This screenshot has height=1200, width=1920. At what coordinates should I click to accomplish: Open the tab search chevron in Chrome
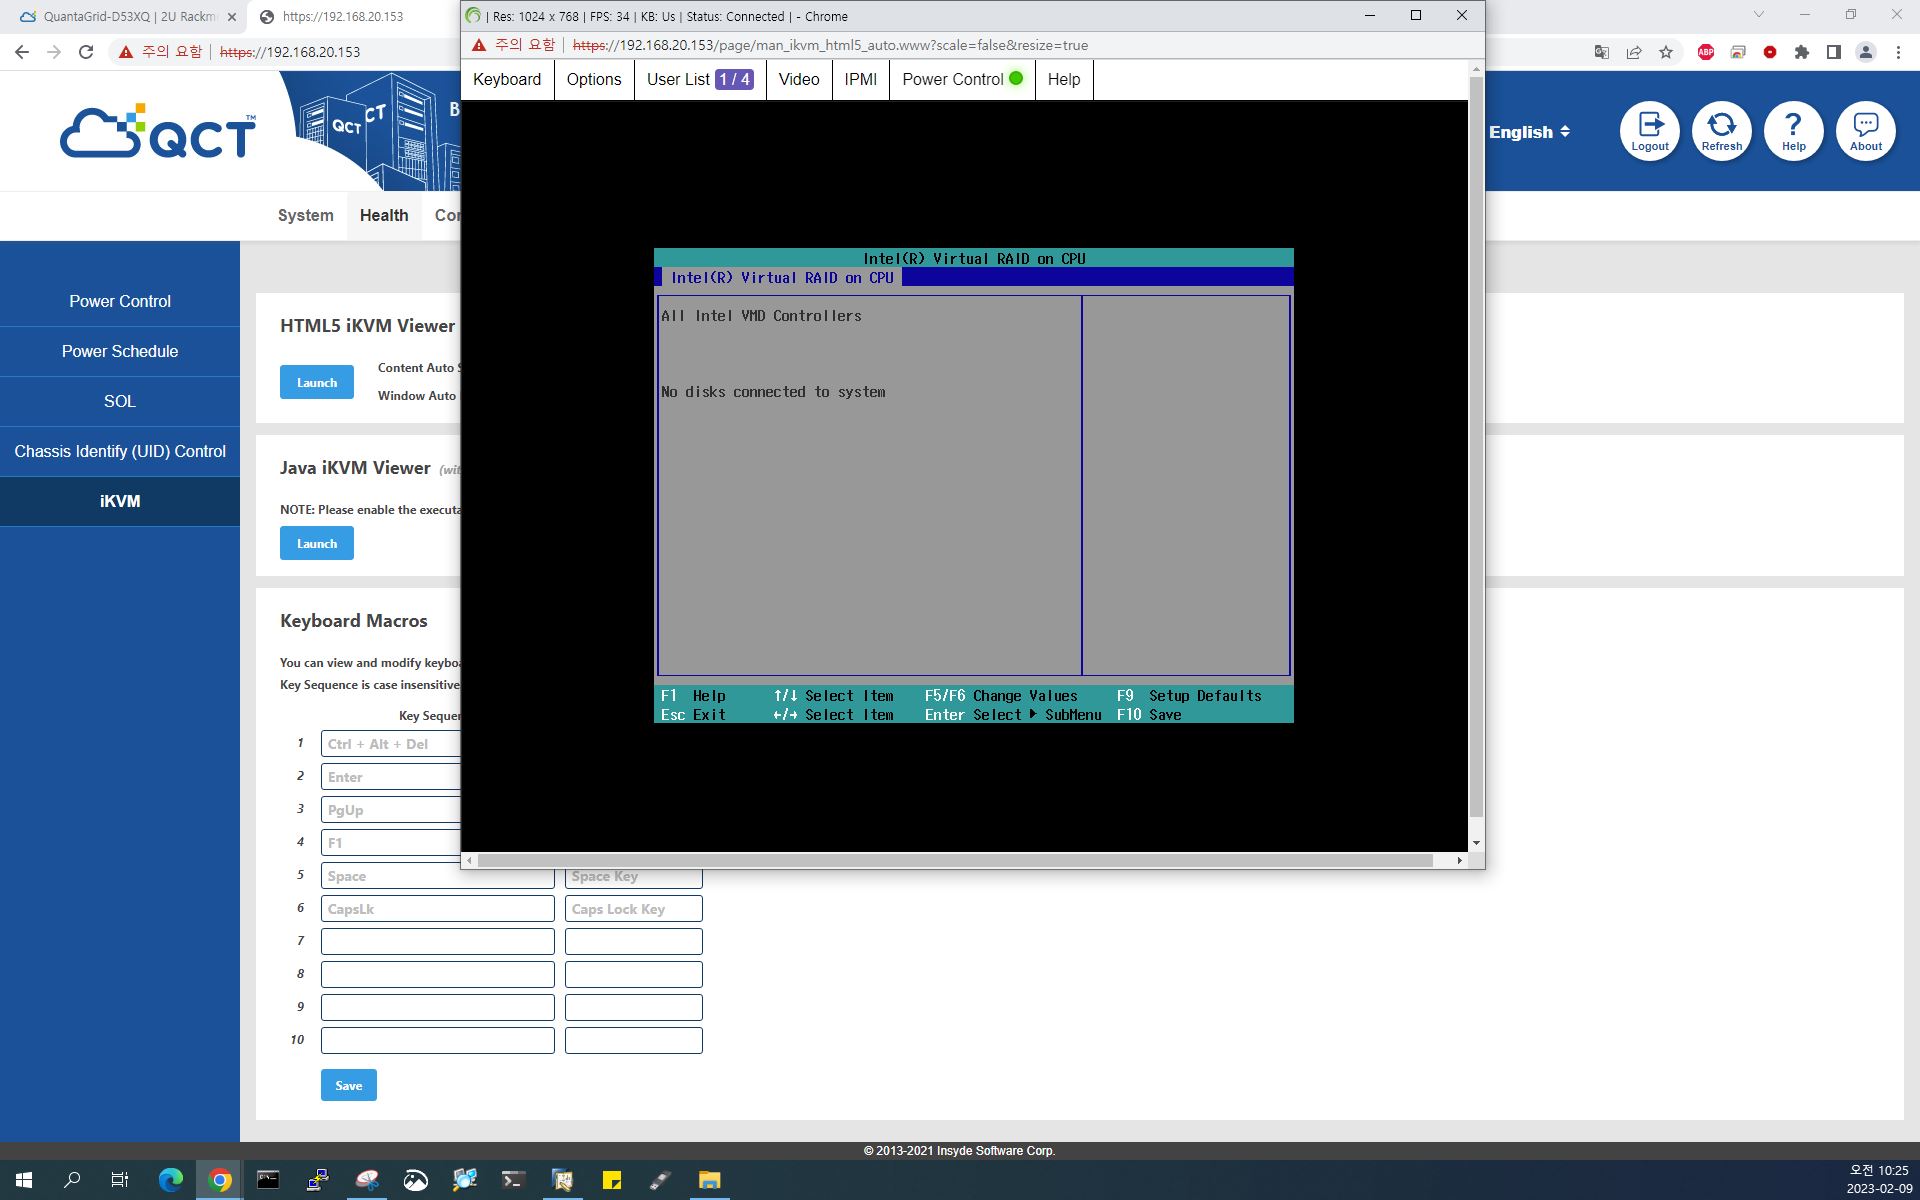tap(1759, 15)
